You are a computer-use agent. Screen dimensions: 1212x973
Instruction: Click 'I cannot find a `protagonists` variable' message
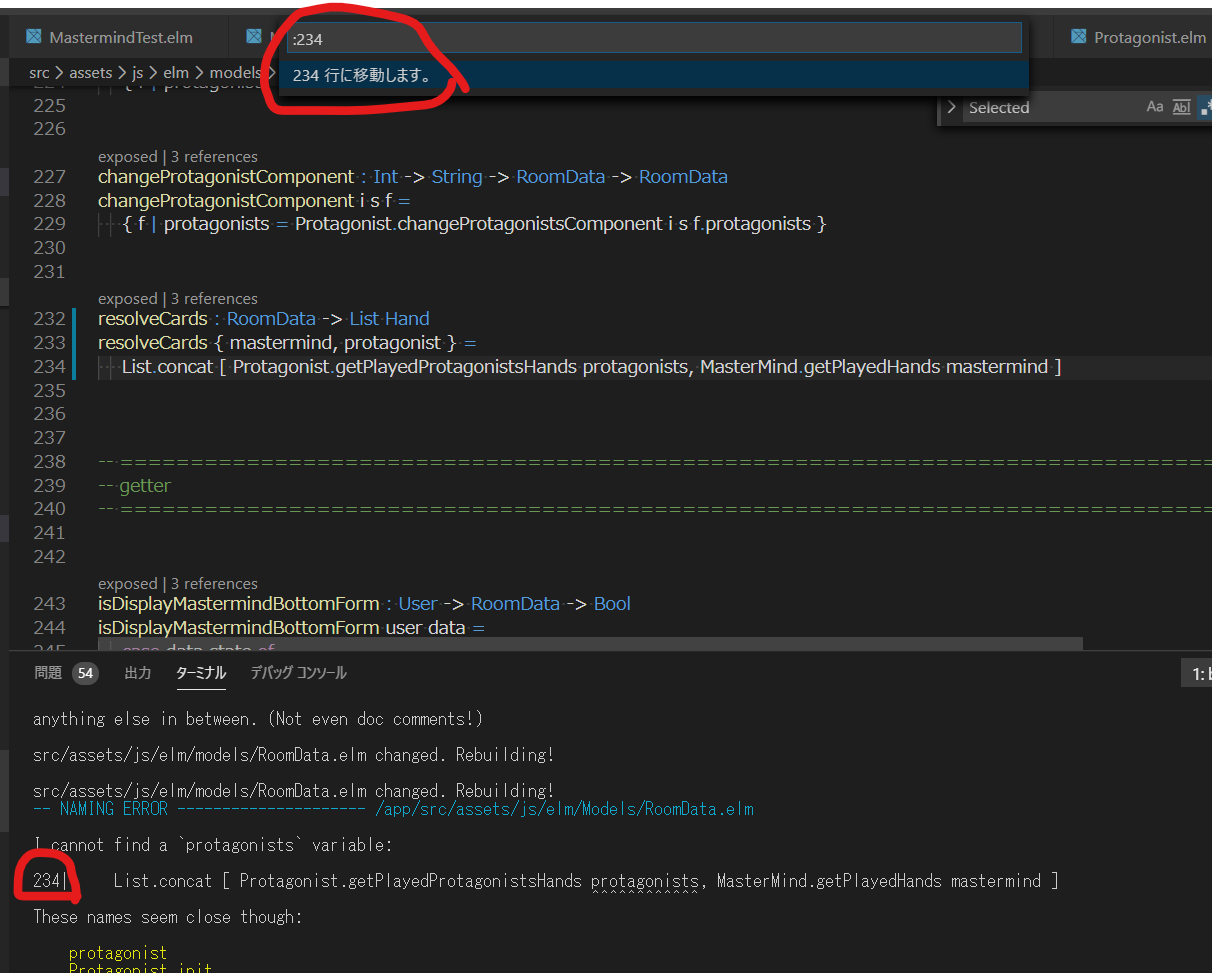[213, 845]
